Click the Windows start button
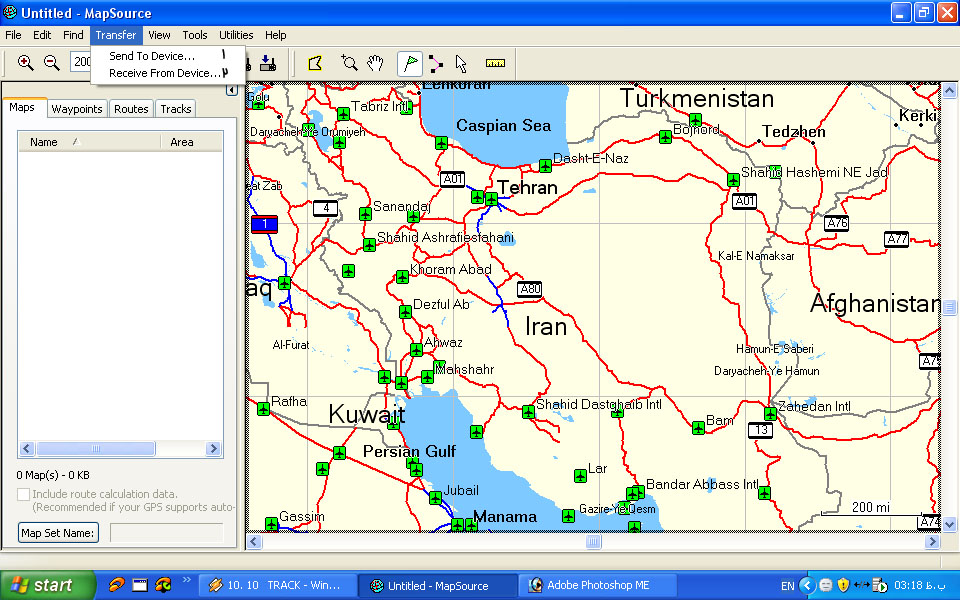The height and width of the screenshot is (600, 960). coord(42,586)
